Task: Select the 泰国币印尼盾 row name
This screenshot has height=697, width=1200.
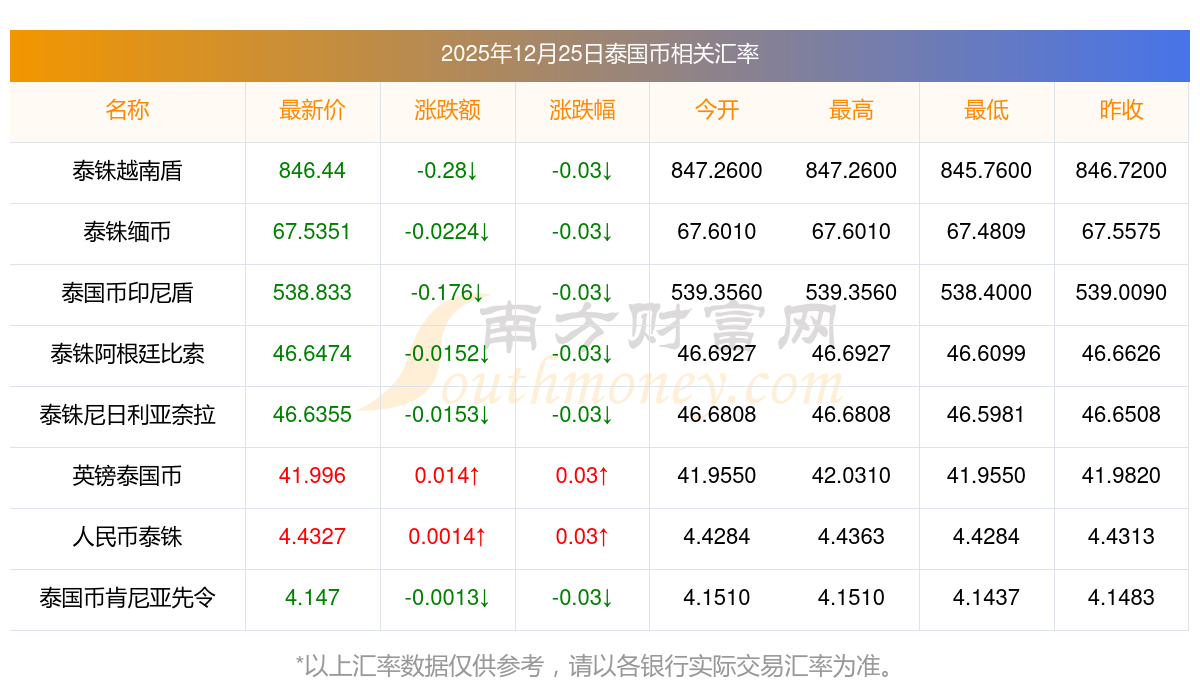Action: 127,293
